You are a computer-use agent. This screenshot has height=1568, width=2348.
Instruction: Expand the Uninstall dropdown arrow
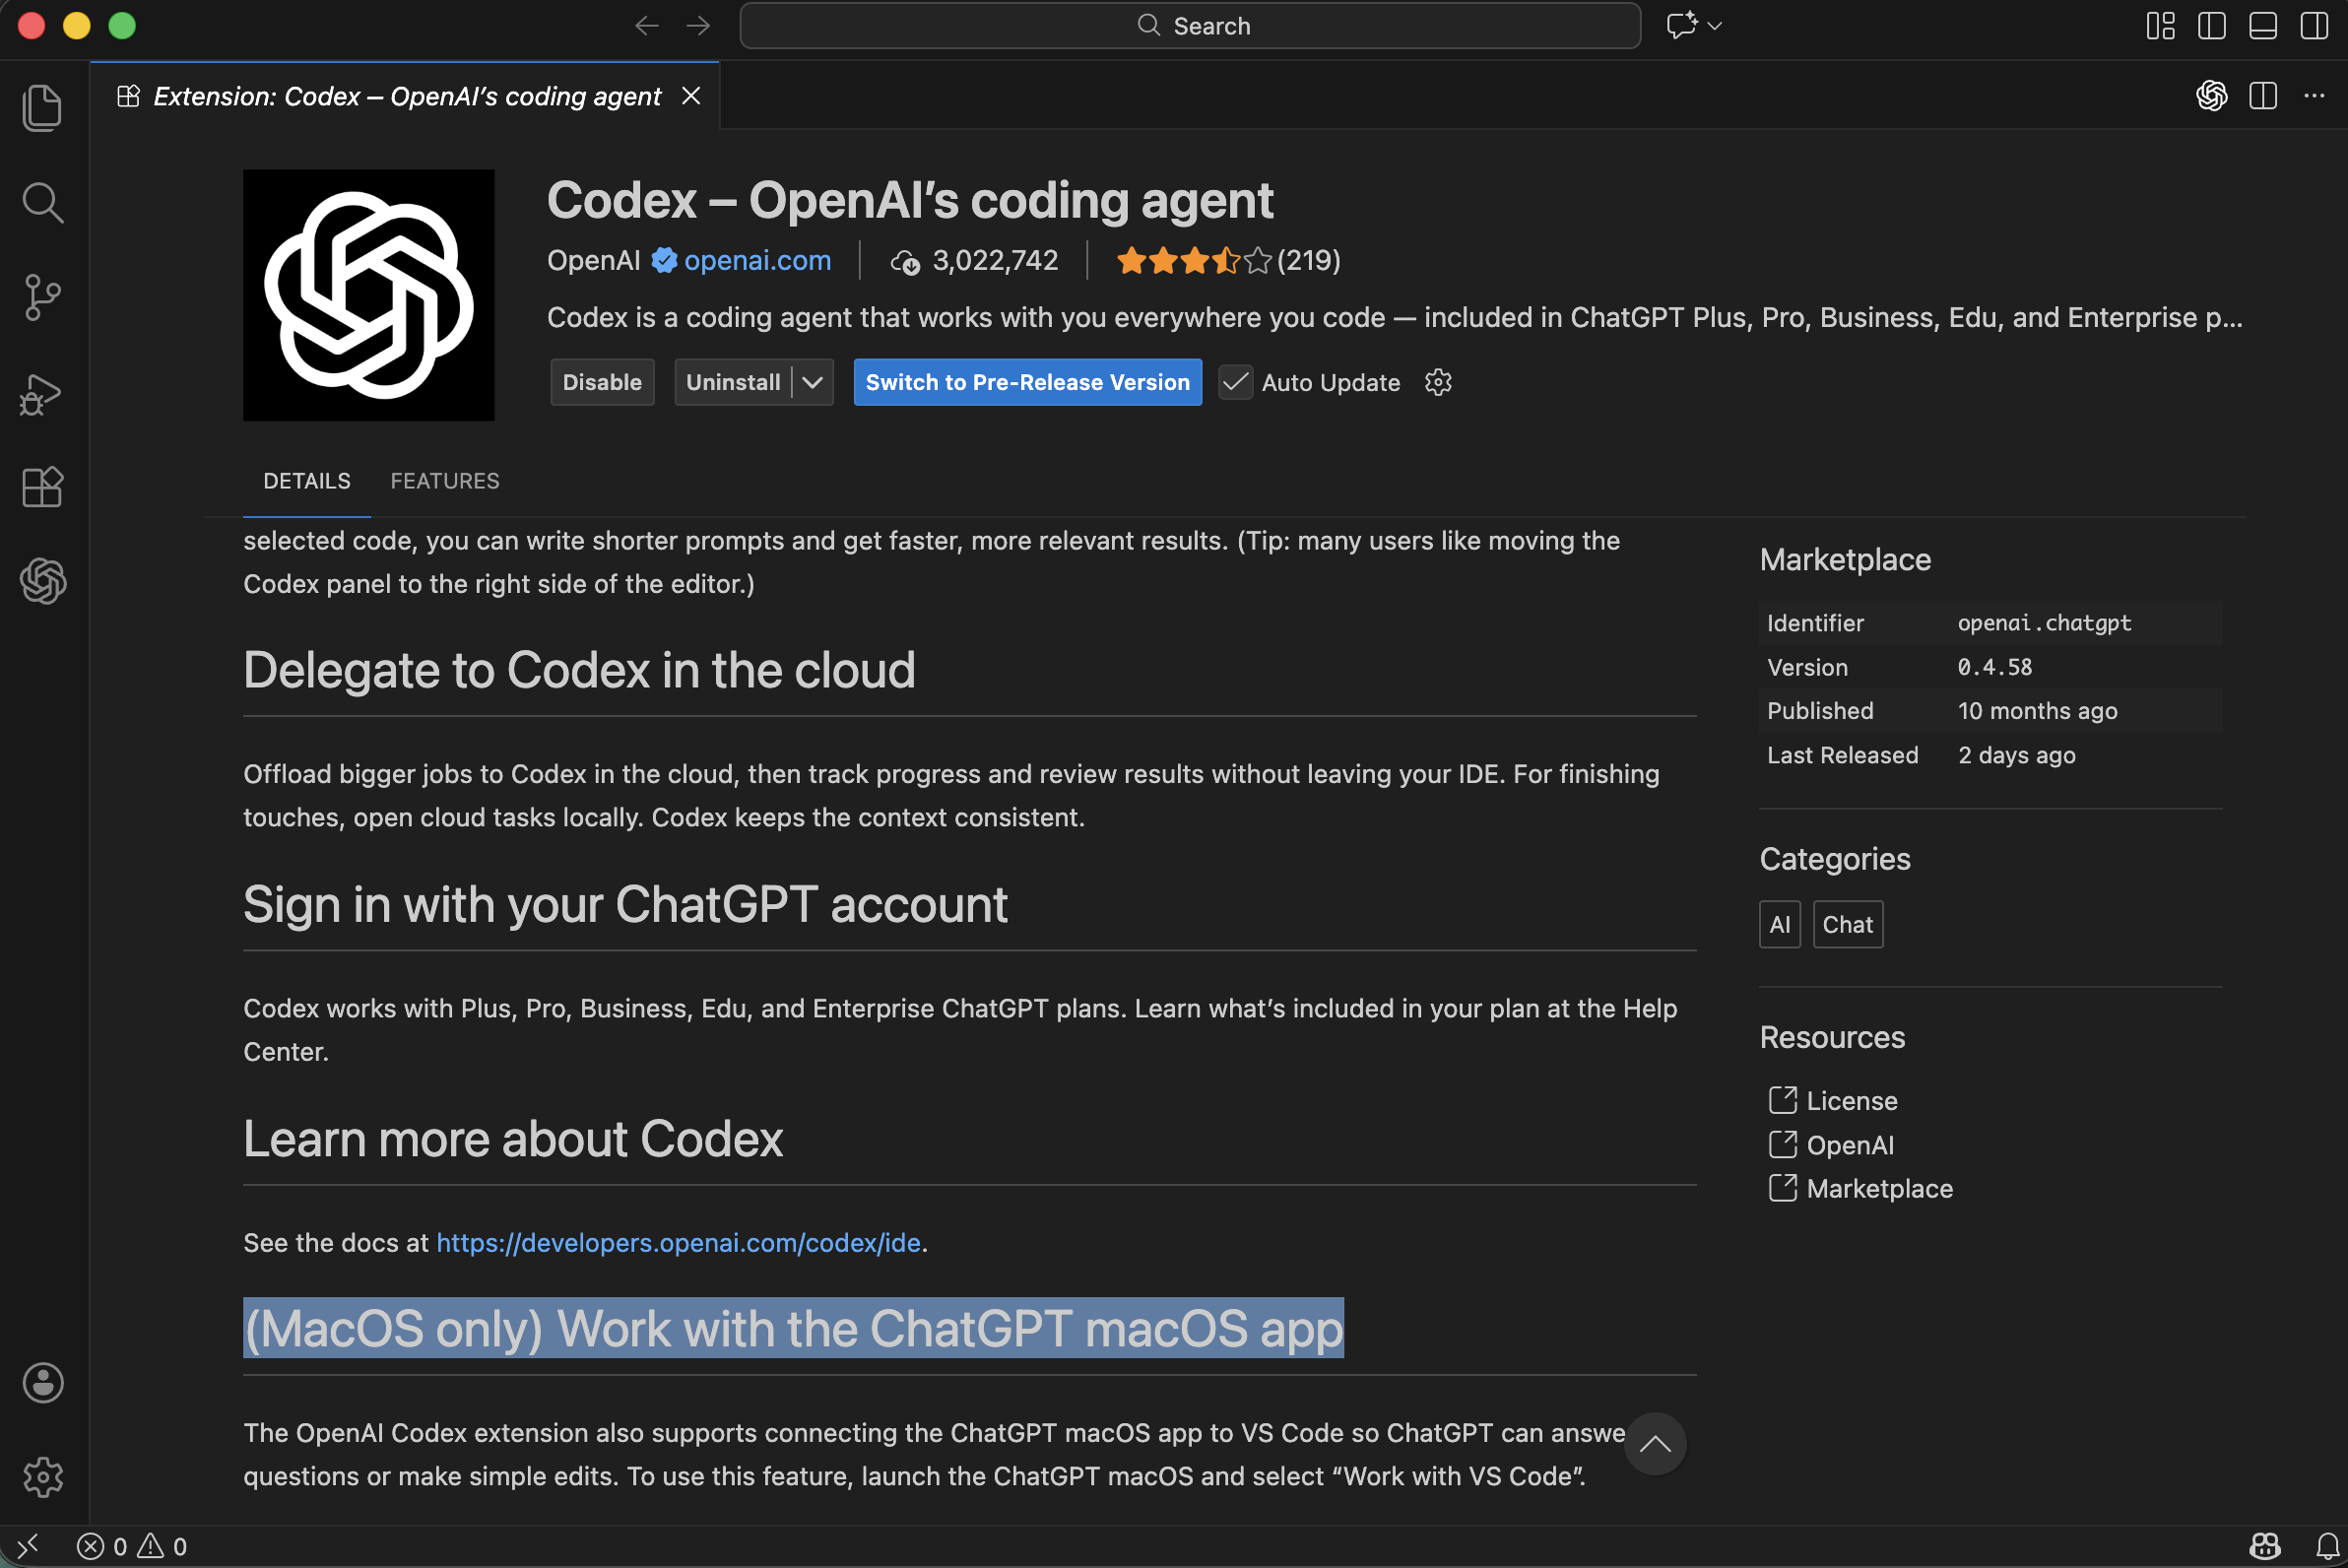coord(813,382)
